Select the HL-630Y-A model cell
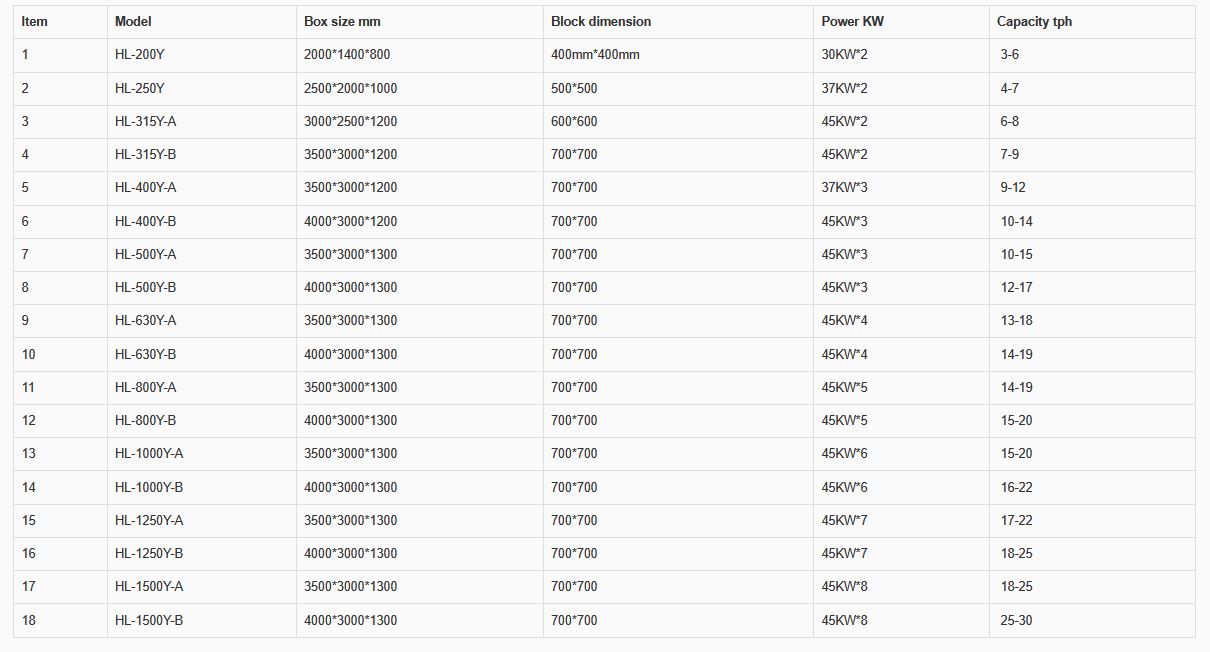1210x652 pixels. pyautogui.click(x=146, y=320)
